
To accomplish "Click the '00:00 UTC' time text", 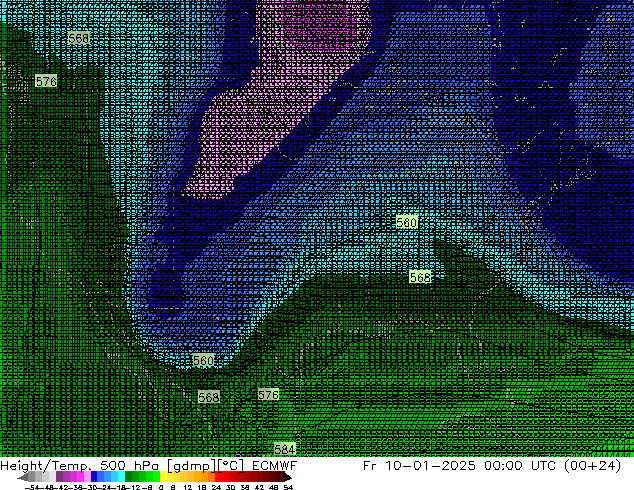I will [x=522, y=466].
